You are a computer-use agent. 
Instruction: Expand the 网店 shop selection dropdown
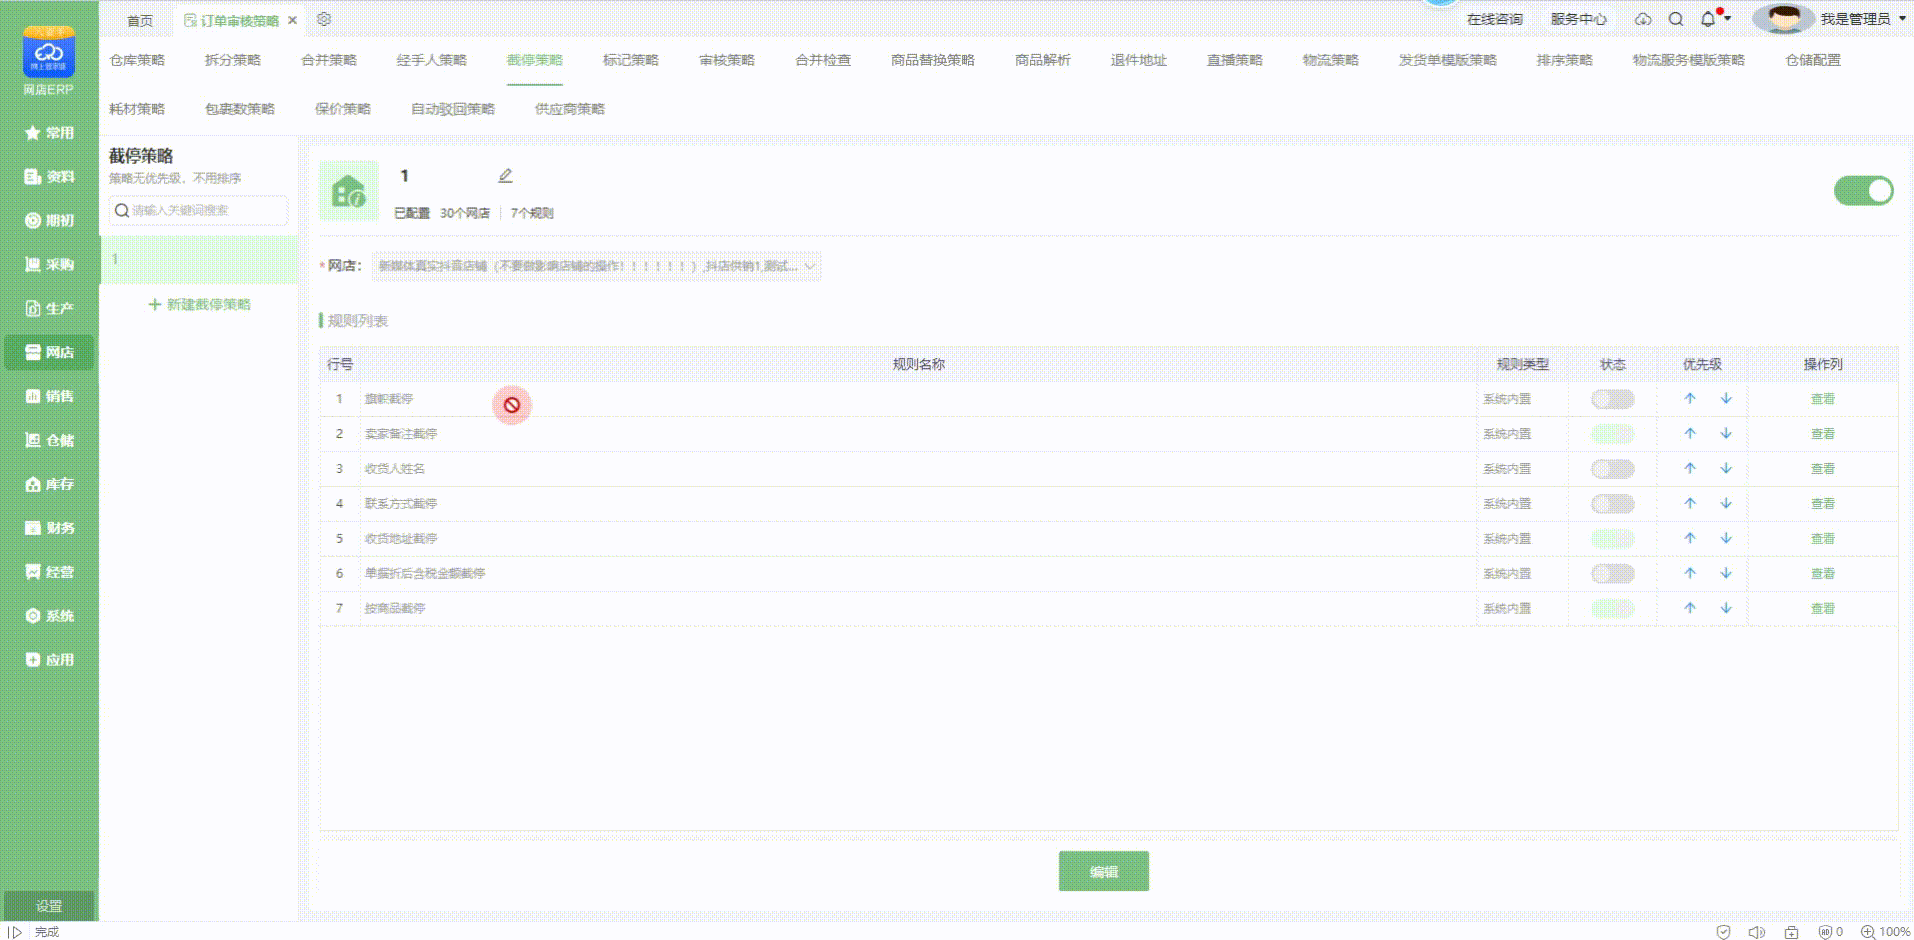pos(596,266)
